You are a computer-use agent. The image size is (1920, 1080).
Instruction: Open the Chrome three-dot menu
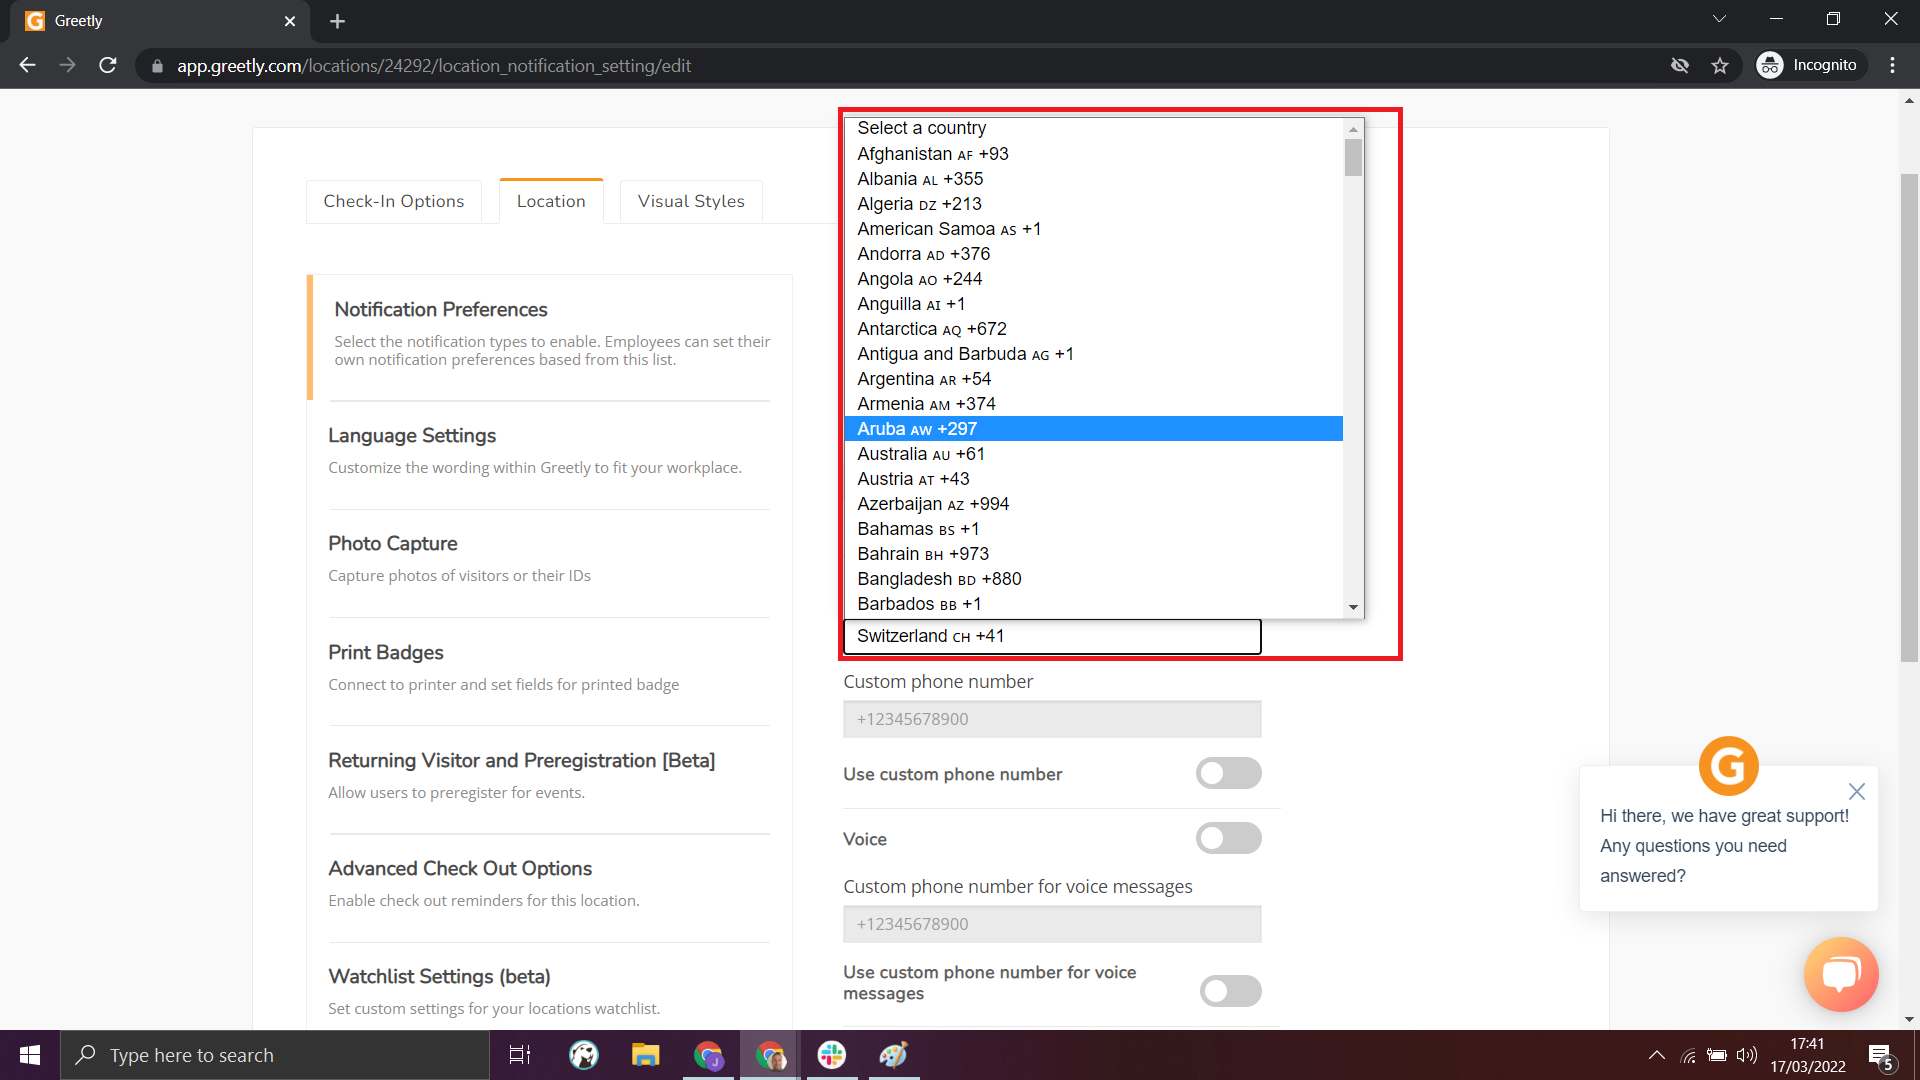1893,65
